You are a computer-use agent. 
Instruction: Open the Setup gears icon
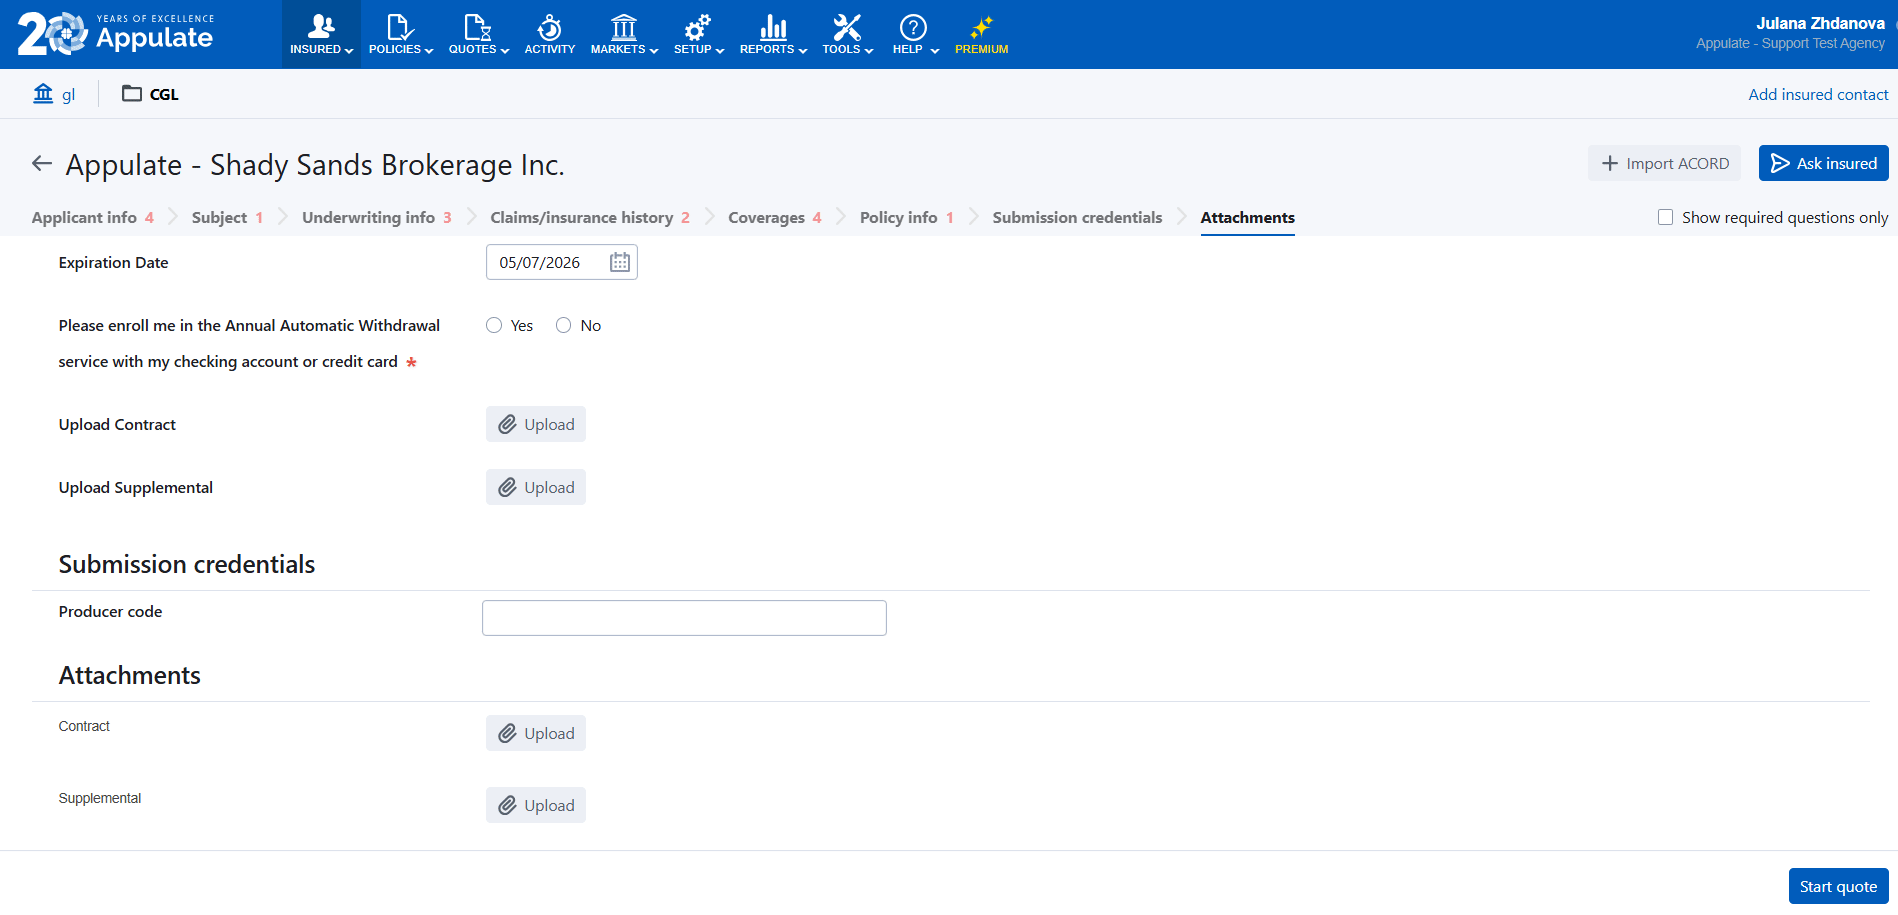click(x=698, y=27)
